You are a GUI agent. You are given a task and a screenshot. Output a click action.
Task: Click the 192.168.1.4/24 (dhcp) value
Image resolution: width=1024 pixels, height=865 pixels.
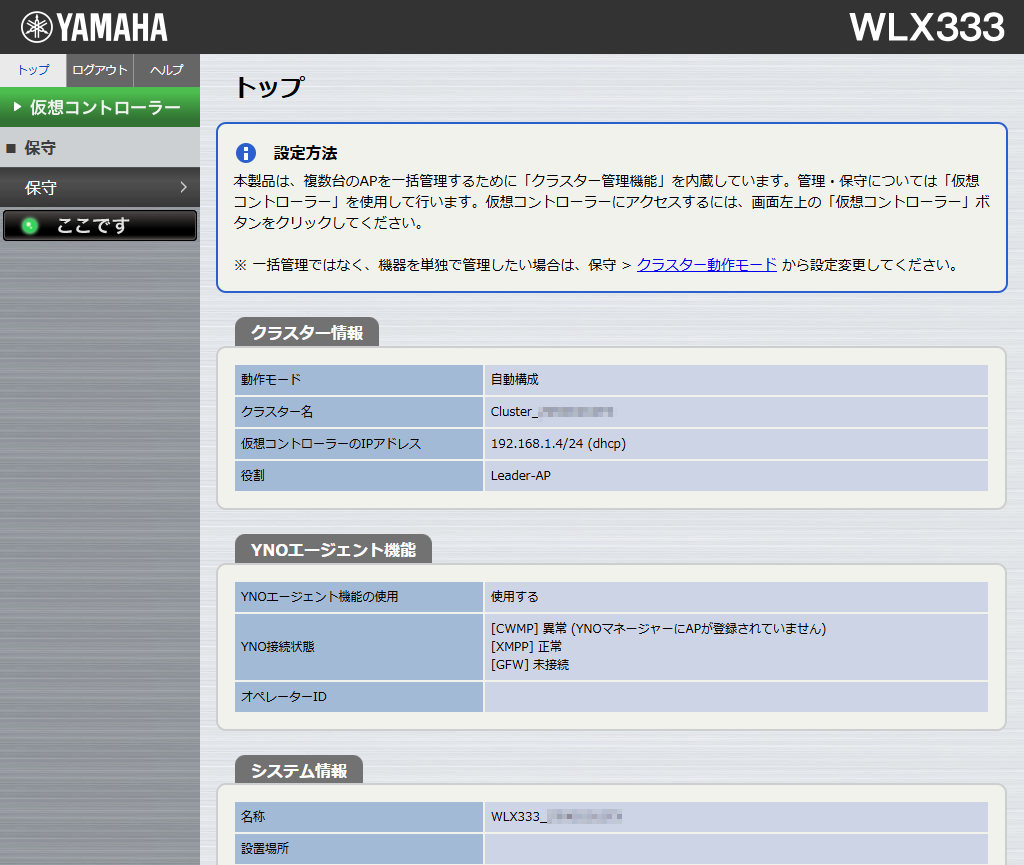coord(558,443)
